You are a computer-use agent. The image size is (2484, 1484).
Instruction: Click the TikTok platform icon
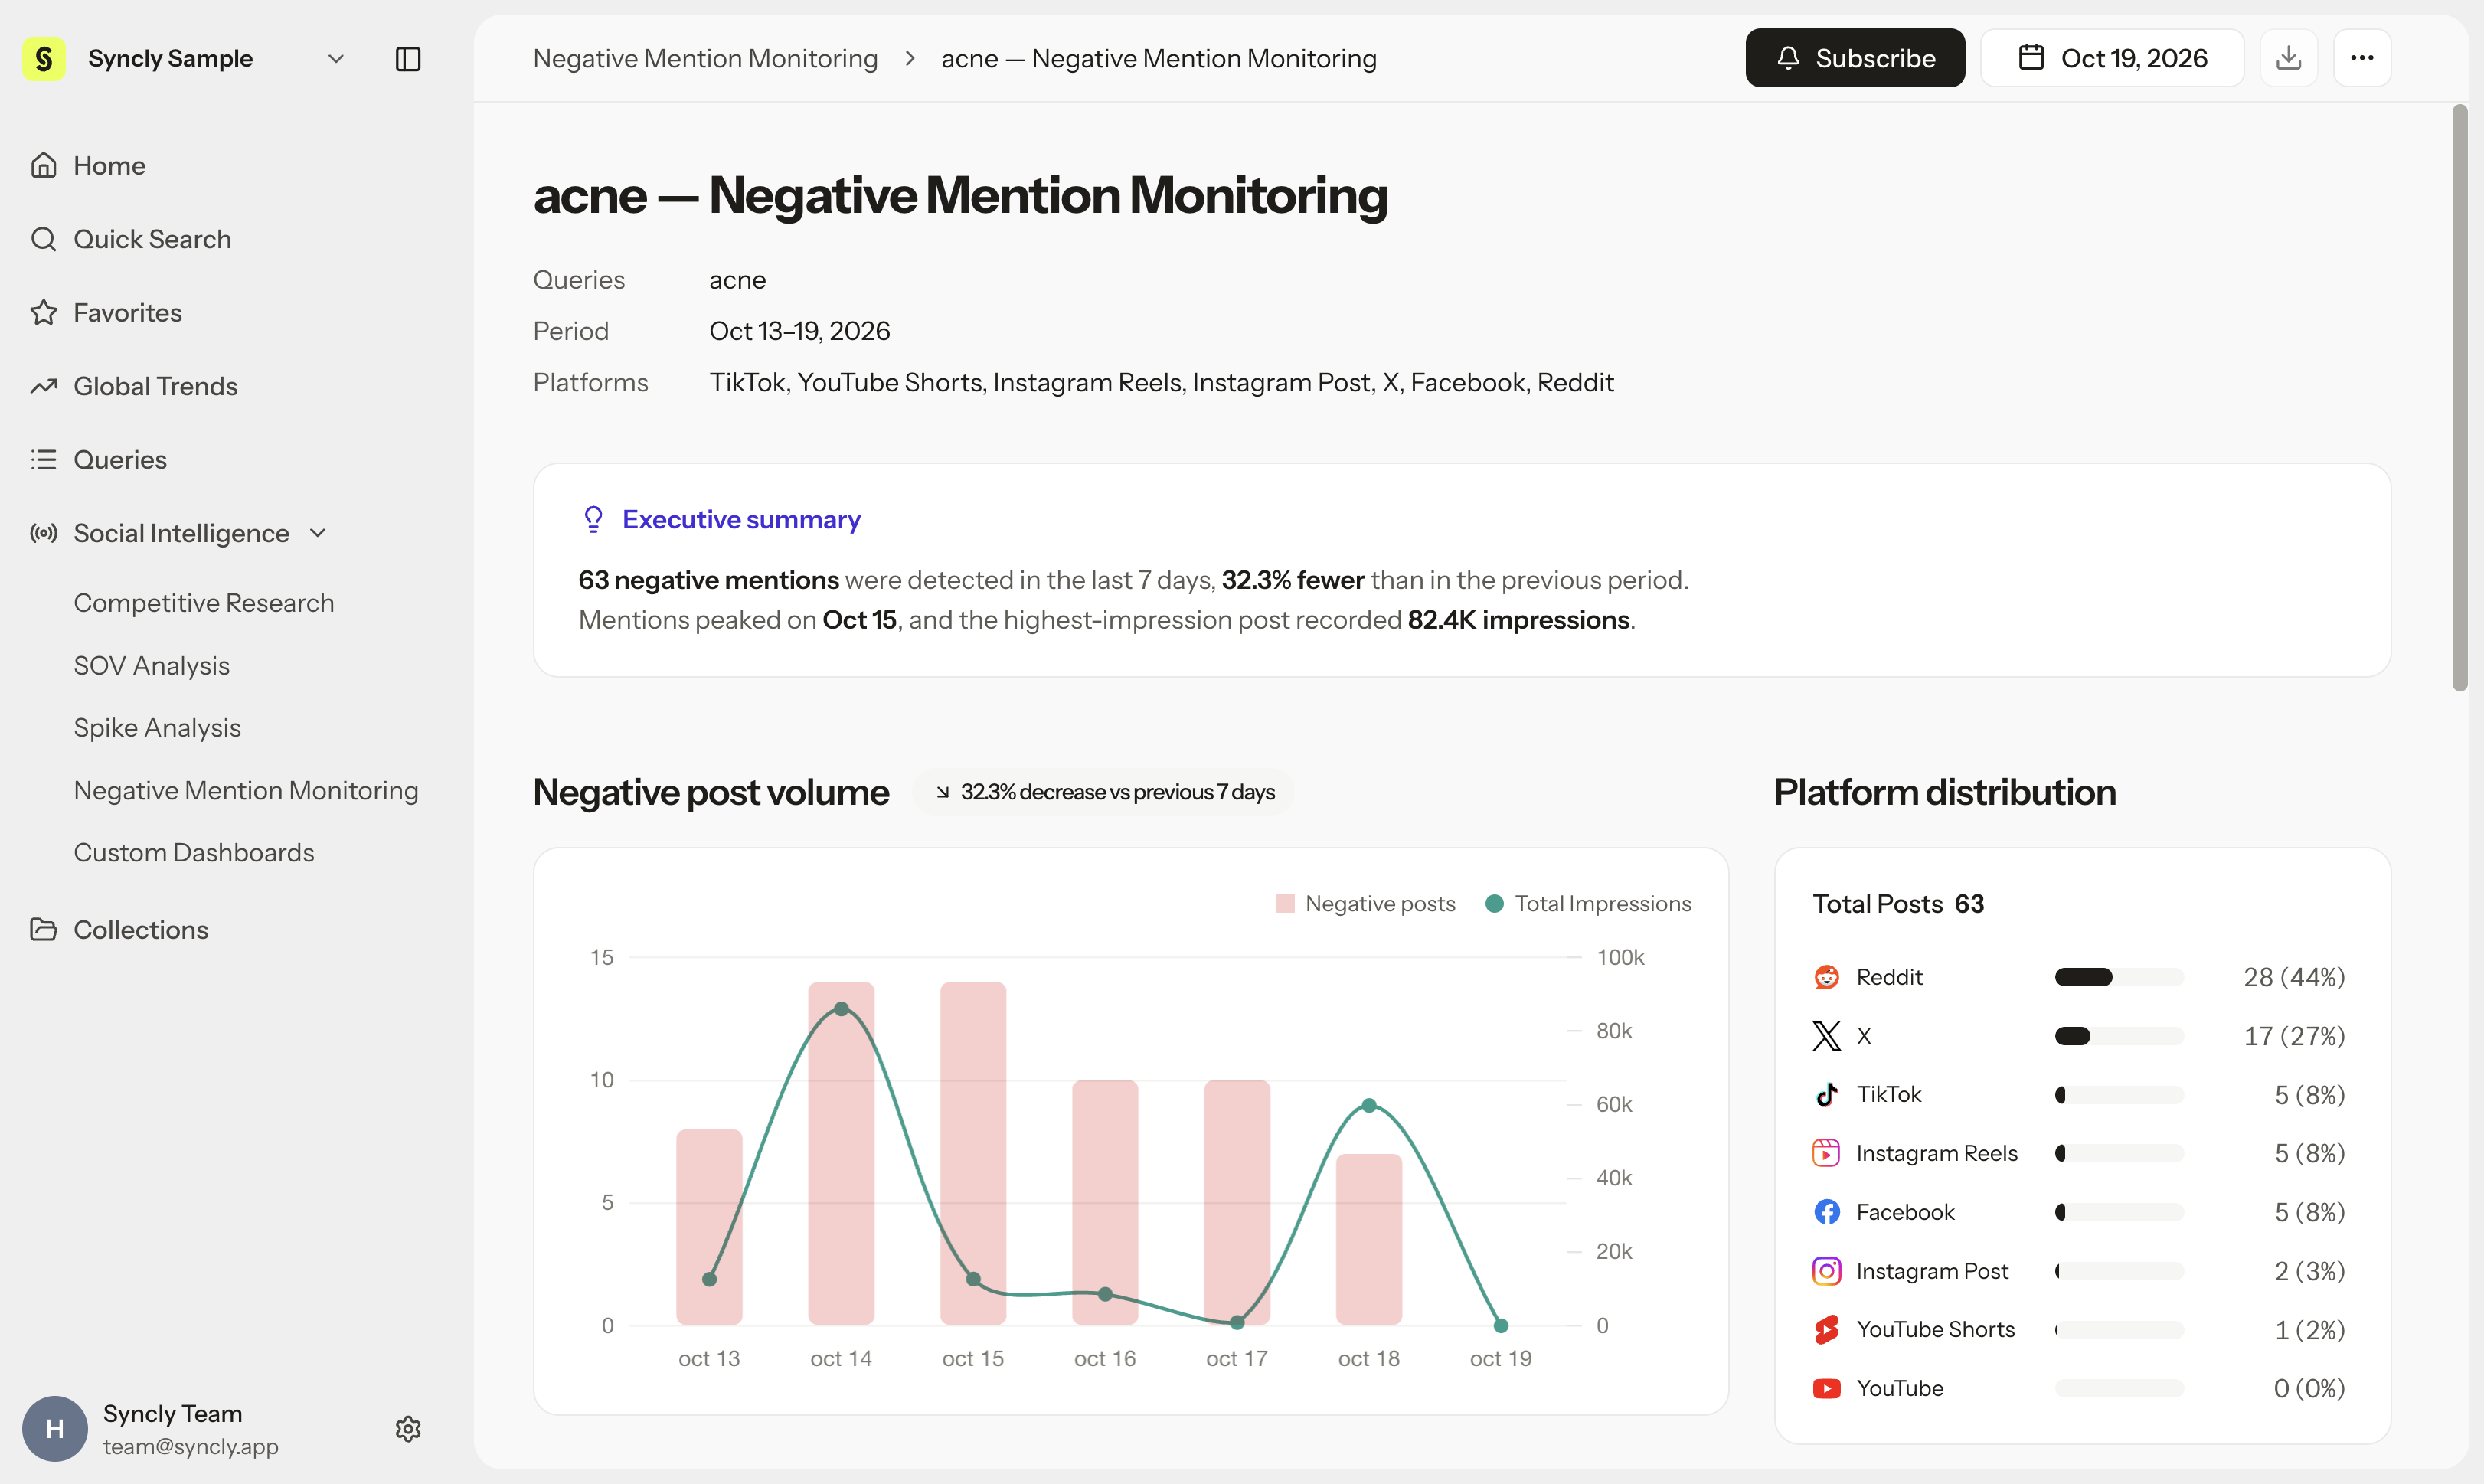tap(1826, 1094)
